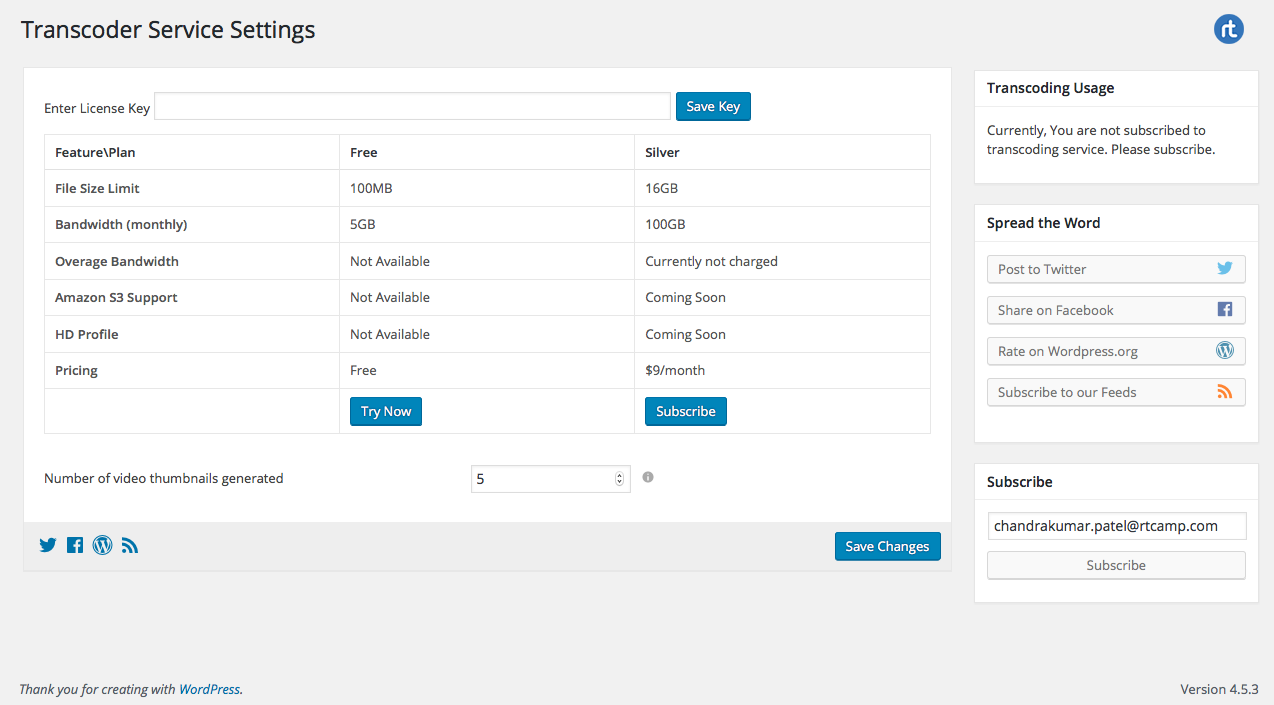Increase video thumbnails number with stepper arrow
Screen dimensions: 1274x705
click(619, 475)
